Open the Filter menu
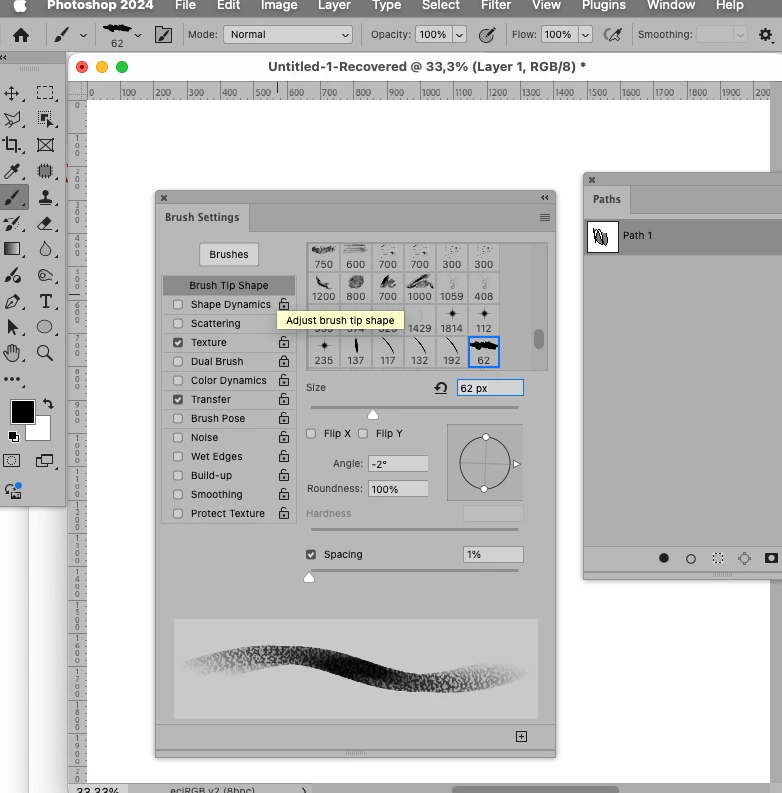This screenshot has height=793, width=782. coord(496,6)
